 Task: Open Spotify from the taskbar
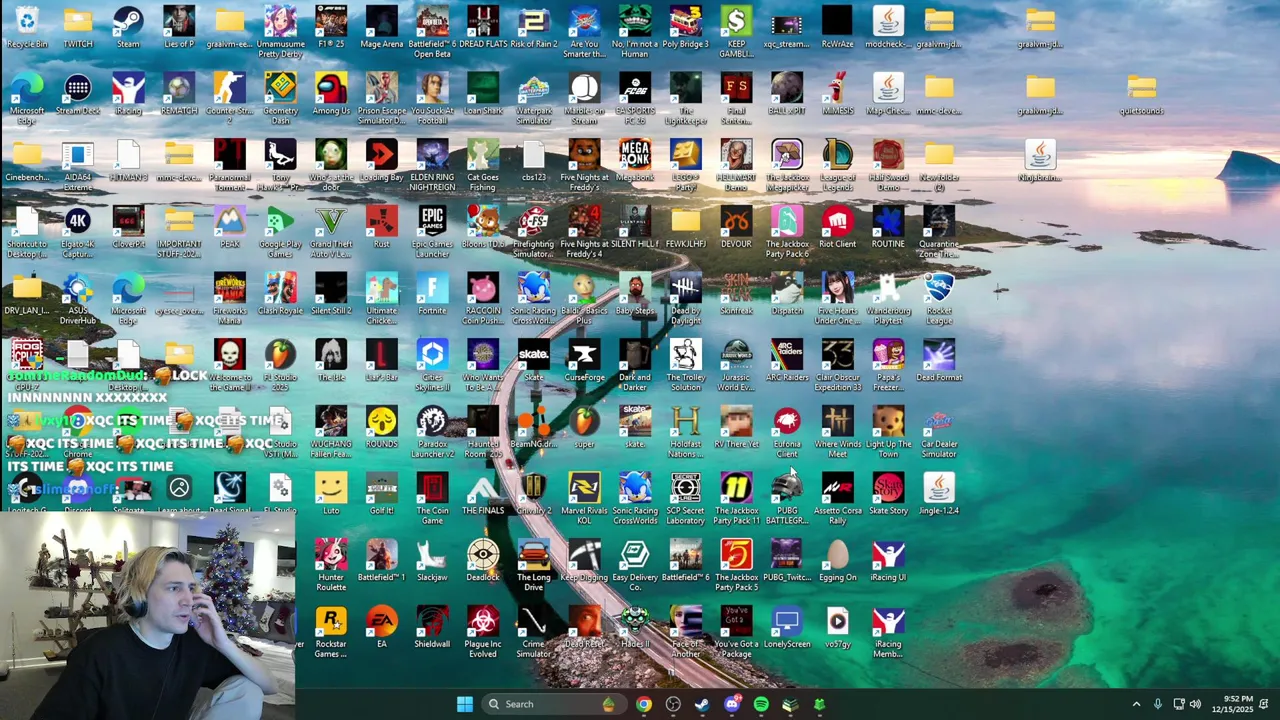[x=761, y=704]
